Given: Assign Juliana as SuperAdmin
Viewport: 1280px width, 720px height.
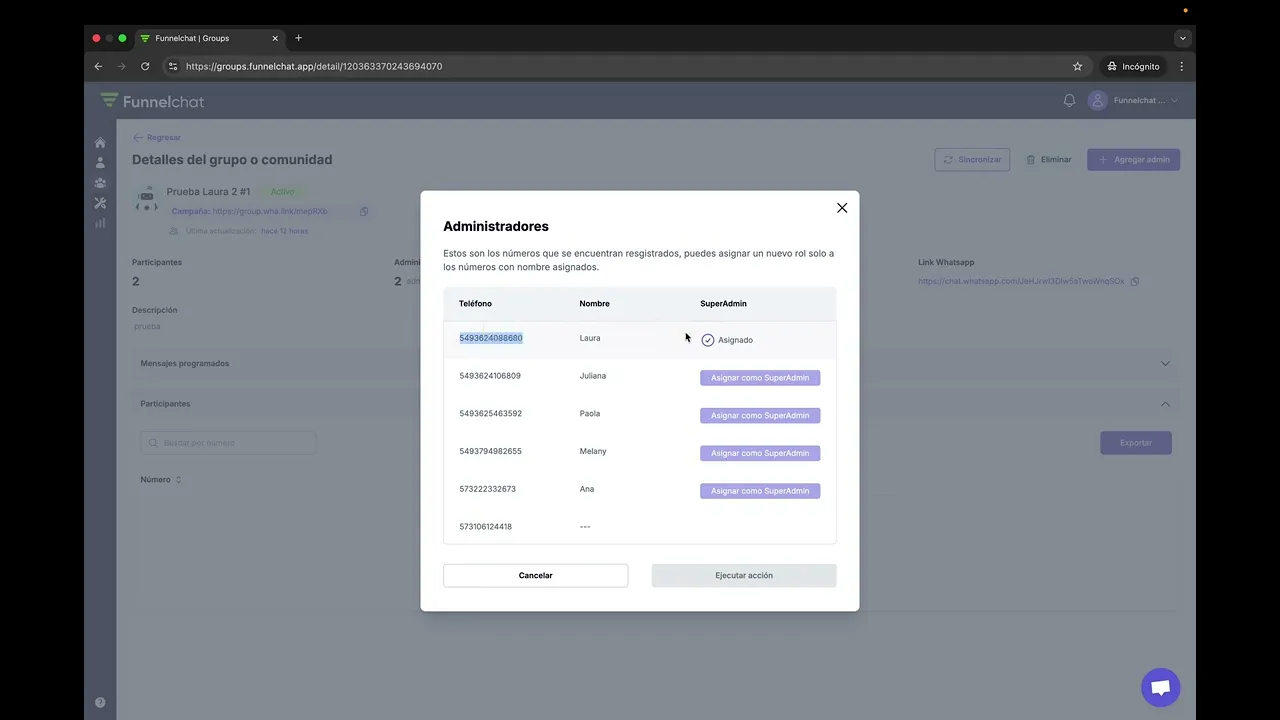Looking at the screenshot, I should tap(760, 378).
